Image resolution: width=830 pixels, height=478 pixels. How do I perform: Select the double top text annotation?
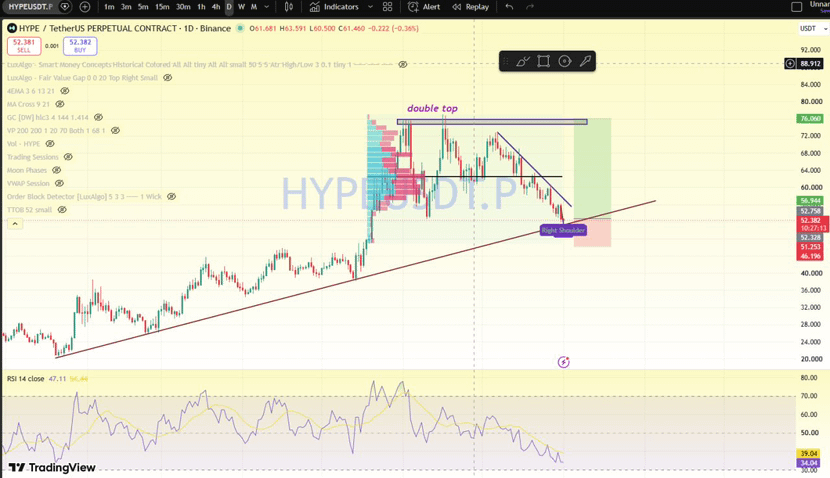432,109
